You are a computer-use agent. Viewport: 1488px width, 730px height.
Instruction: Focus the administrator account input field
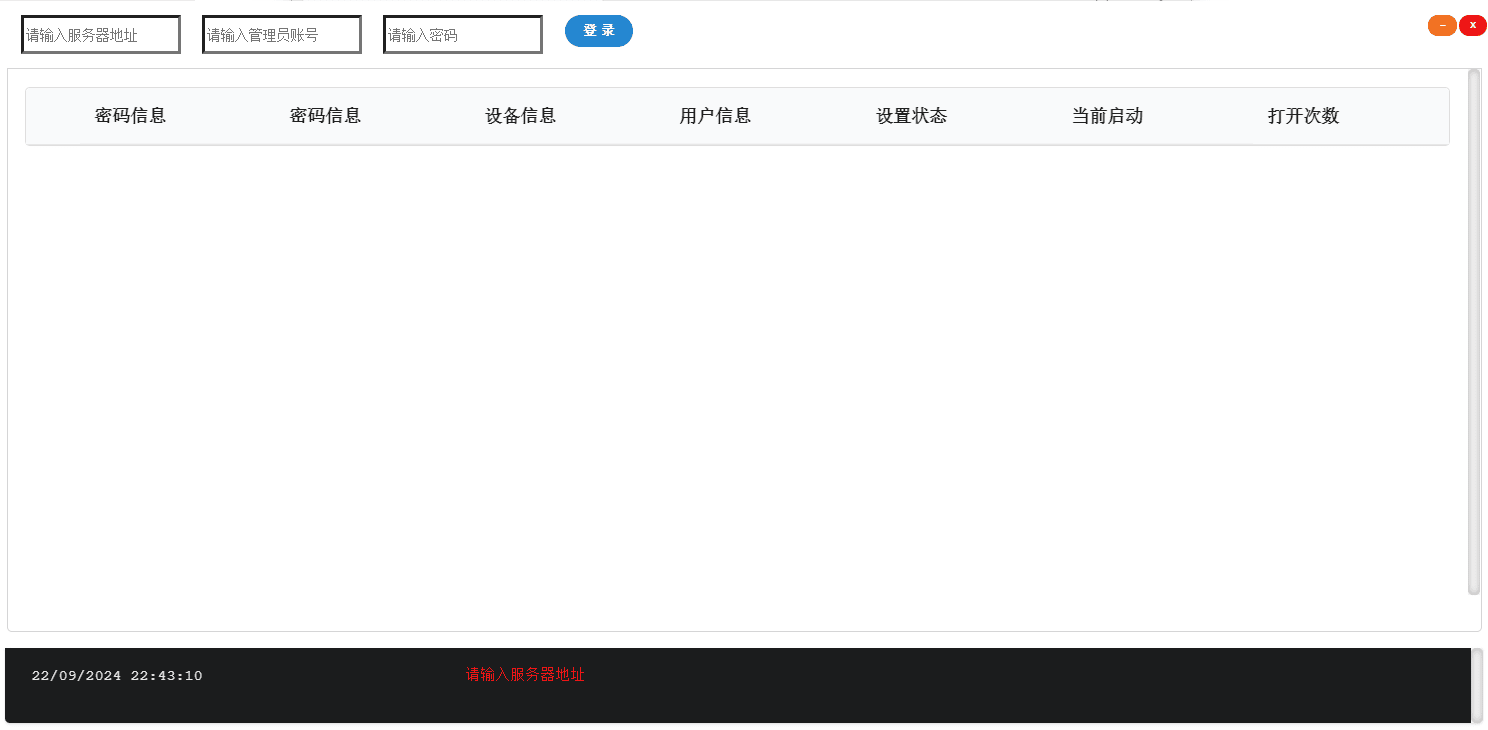282,35
